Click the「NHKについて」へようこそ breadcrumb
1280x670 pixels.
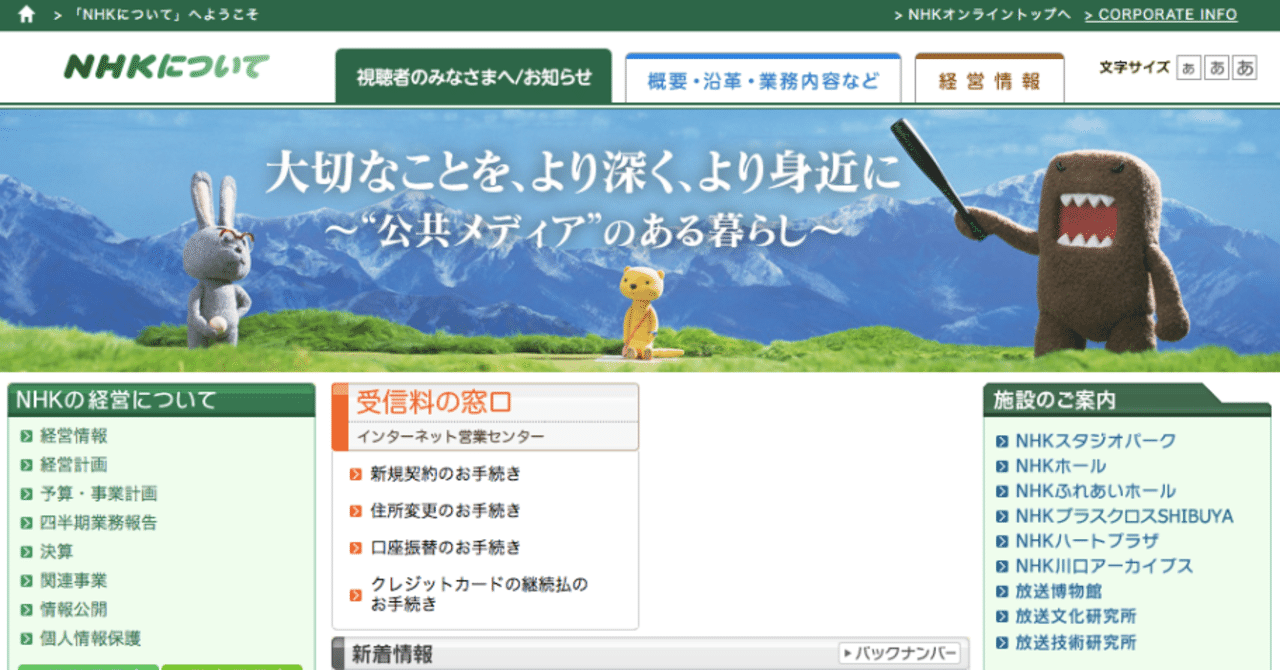164,15
